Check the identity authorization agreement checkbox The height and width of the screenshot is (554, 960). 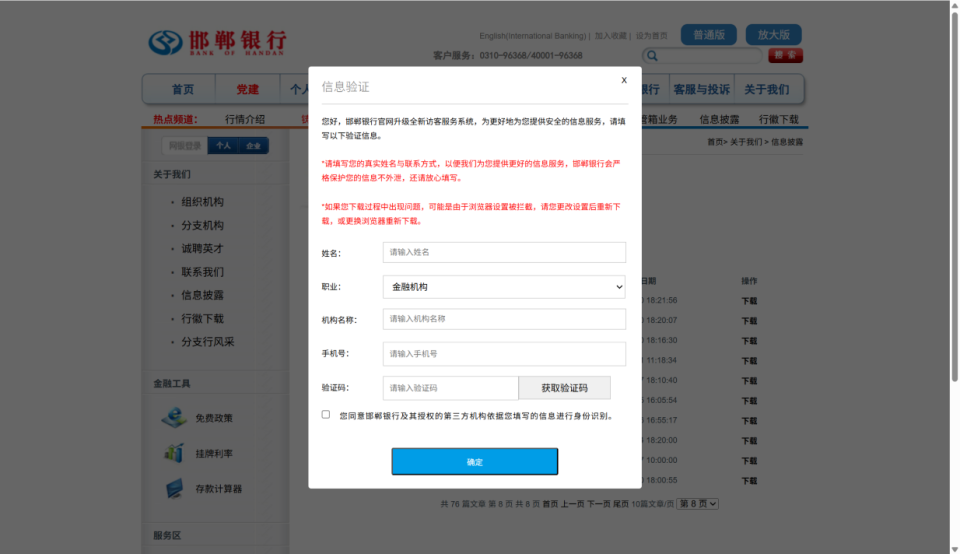[326, 414]
